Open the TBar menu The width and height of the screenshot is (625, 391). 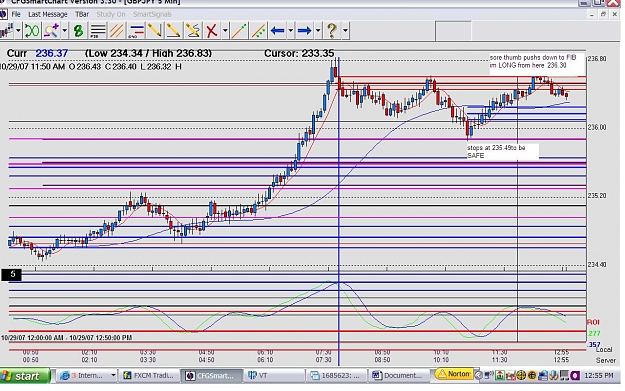click(x=82, y=14)
